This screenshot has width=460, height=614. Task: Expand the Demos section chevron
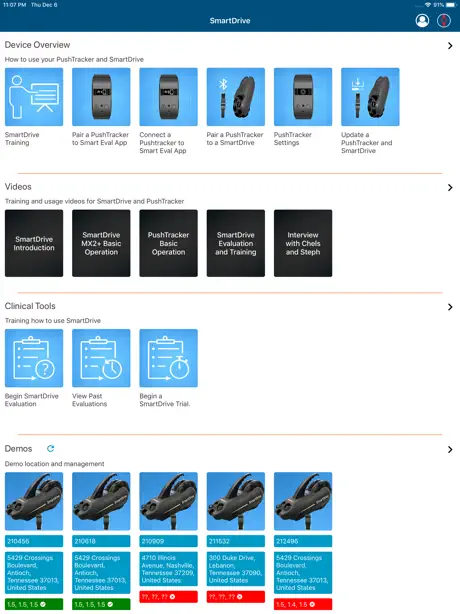(x=450, y=450)
